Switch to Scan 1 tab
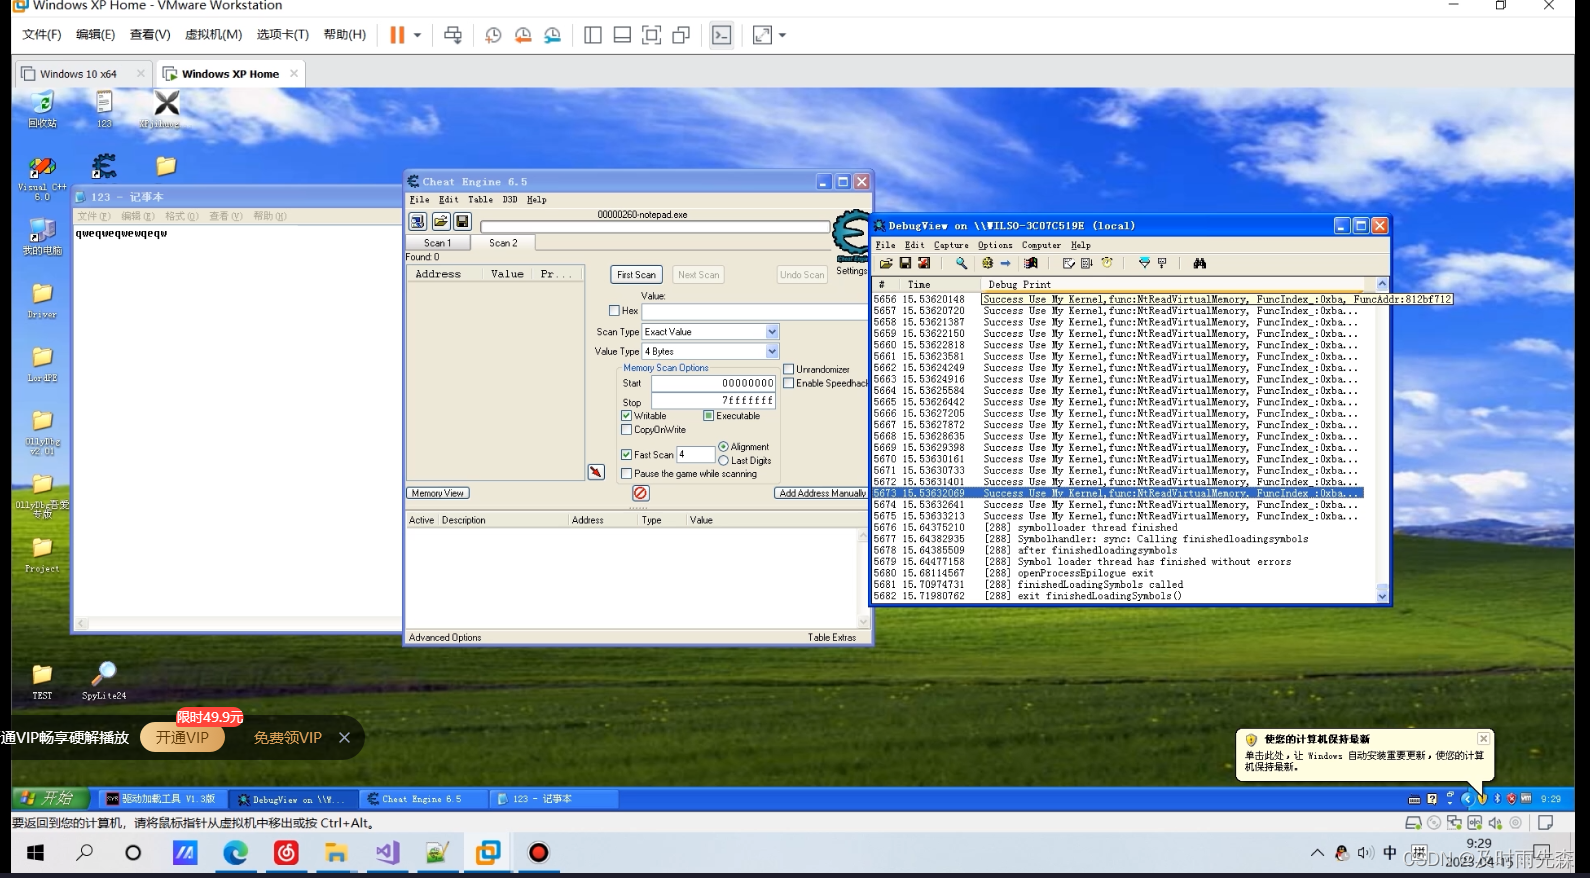Viewport: 1590px width, 878px height. [x=437, y=243]
